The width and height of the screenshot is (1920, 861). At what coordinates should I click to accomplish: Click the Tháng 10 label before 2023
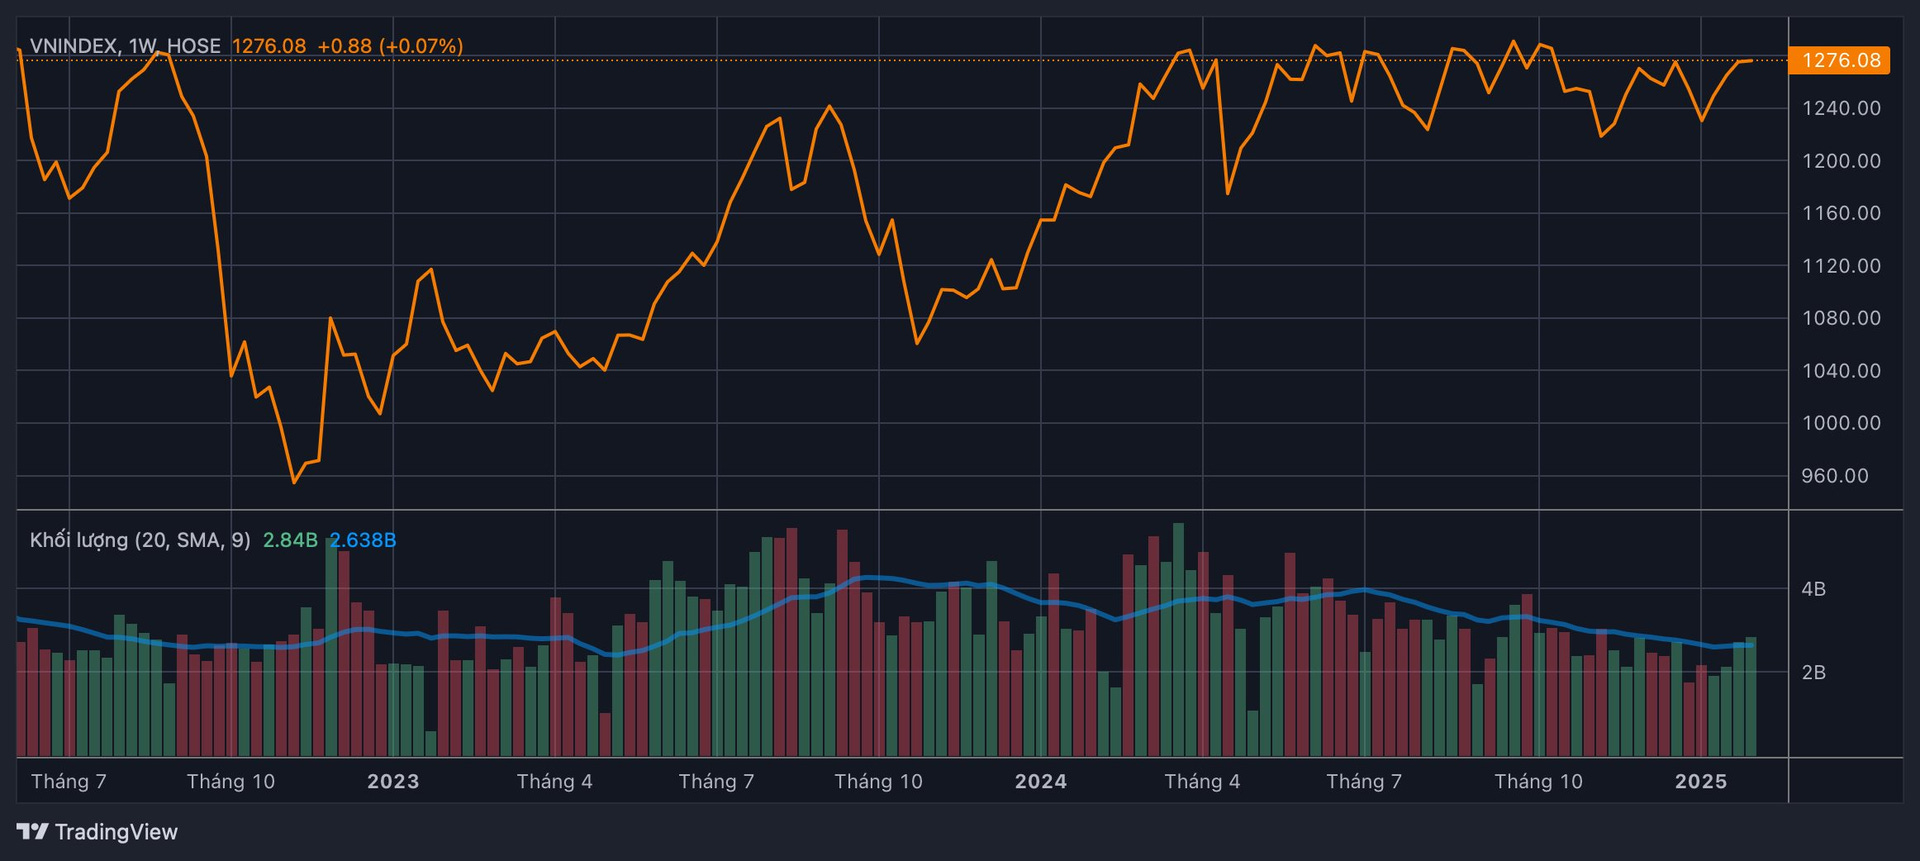tap(231, 782)
